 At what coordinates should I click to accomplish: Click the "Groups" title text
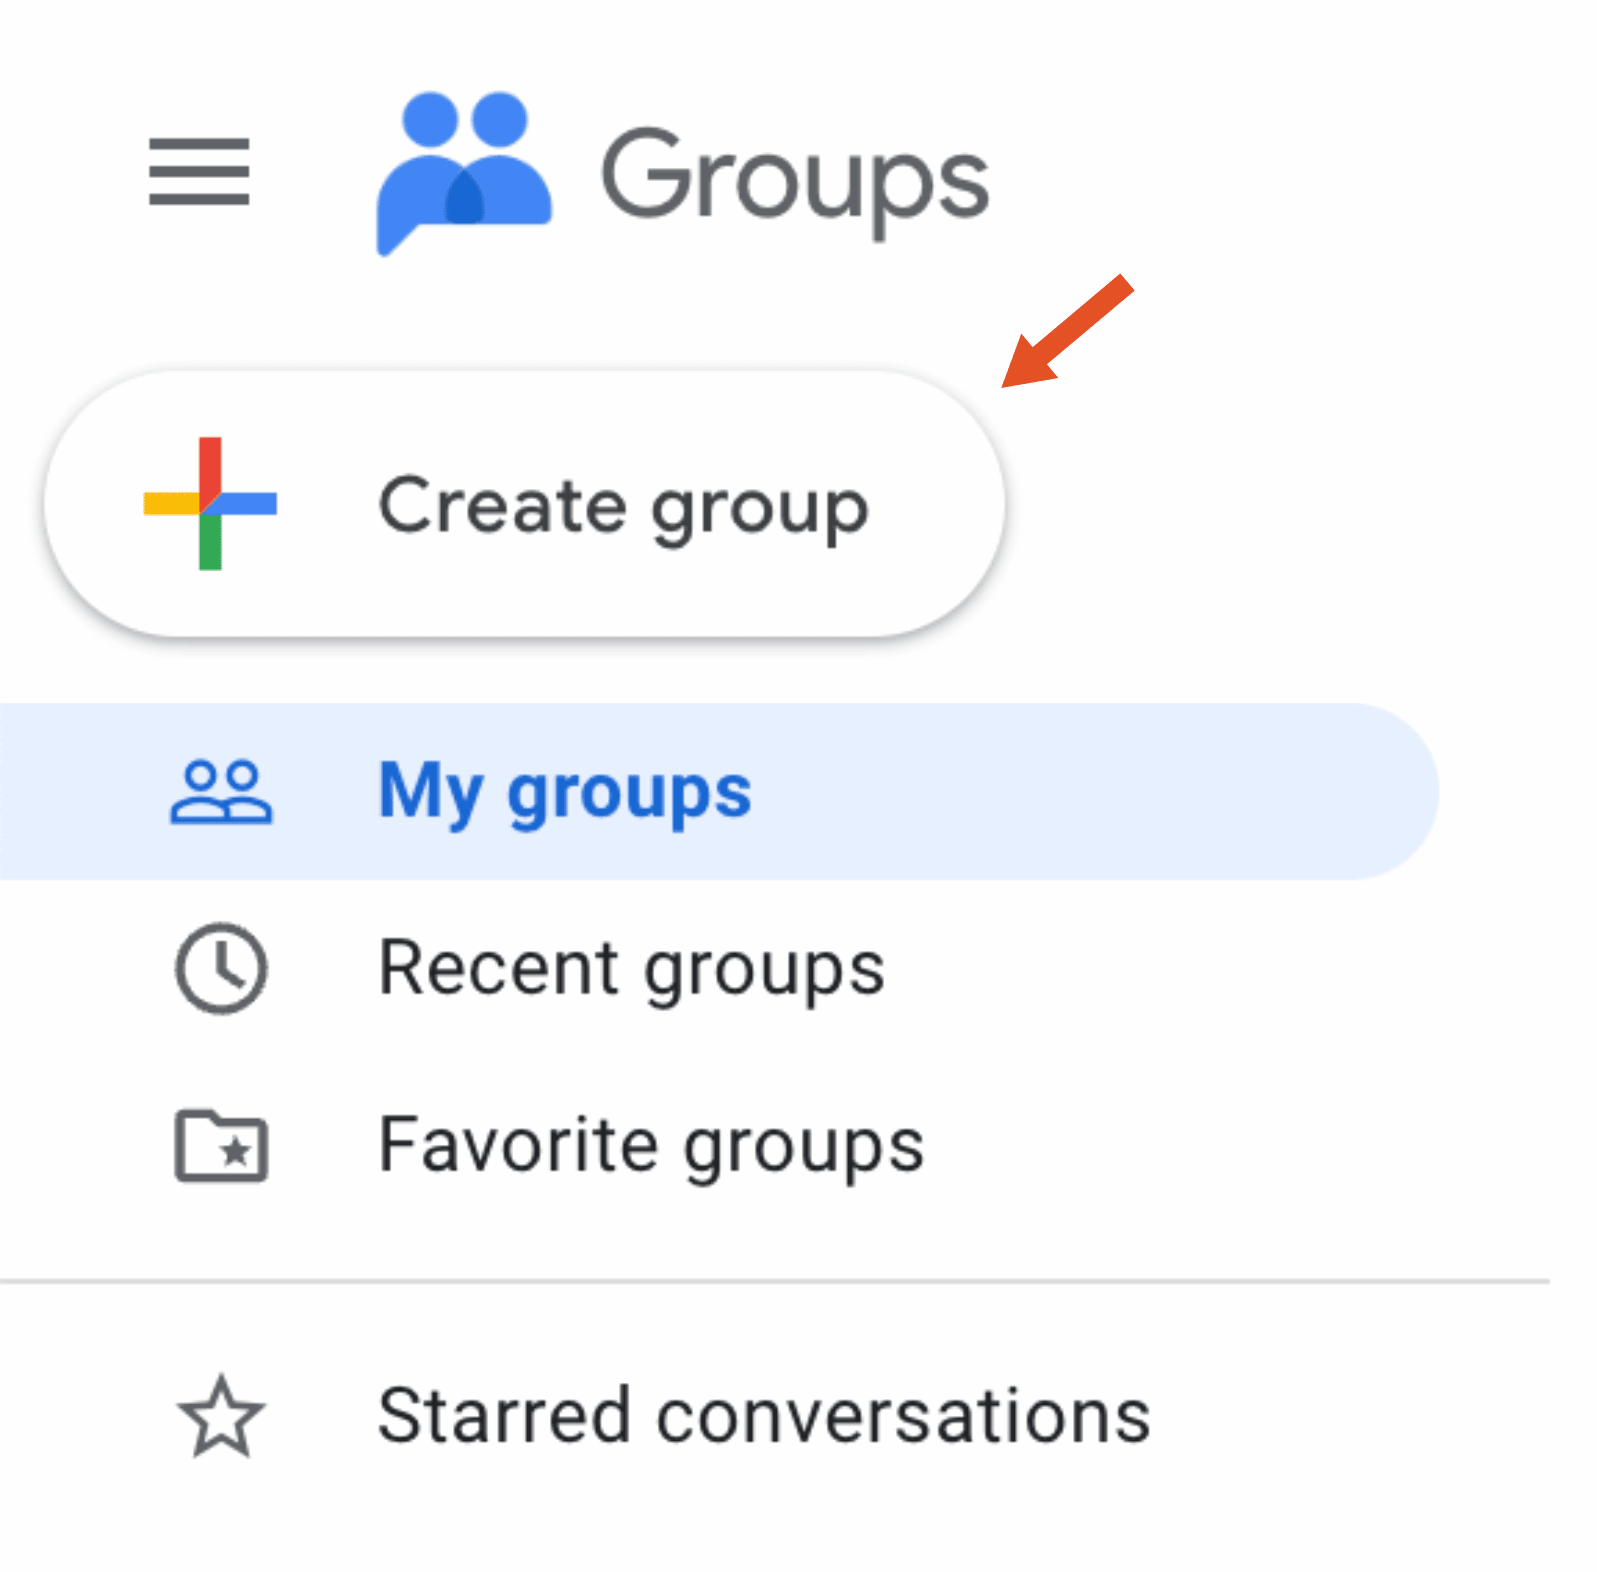(794, 177)
